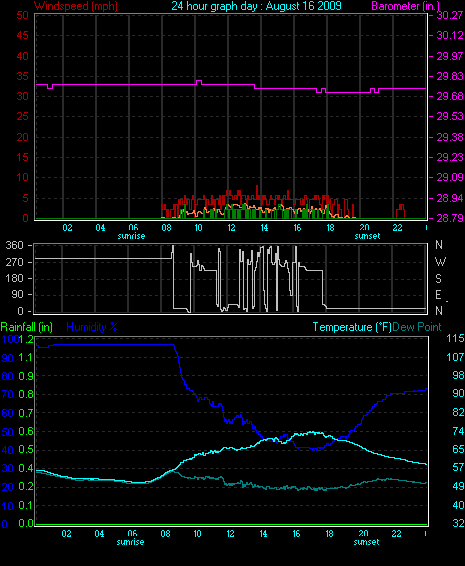This screenshot has height=566, width=465.
Task: Click the 50 mph windspeed scale value
Action: [22, 15]
